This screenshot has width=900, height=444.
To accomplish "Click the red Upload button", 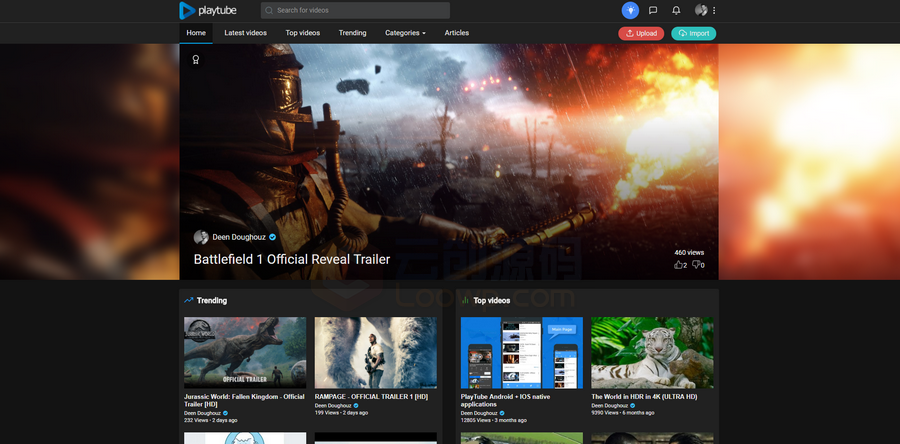I will coord(641,33).
